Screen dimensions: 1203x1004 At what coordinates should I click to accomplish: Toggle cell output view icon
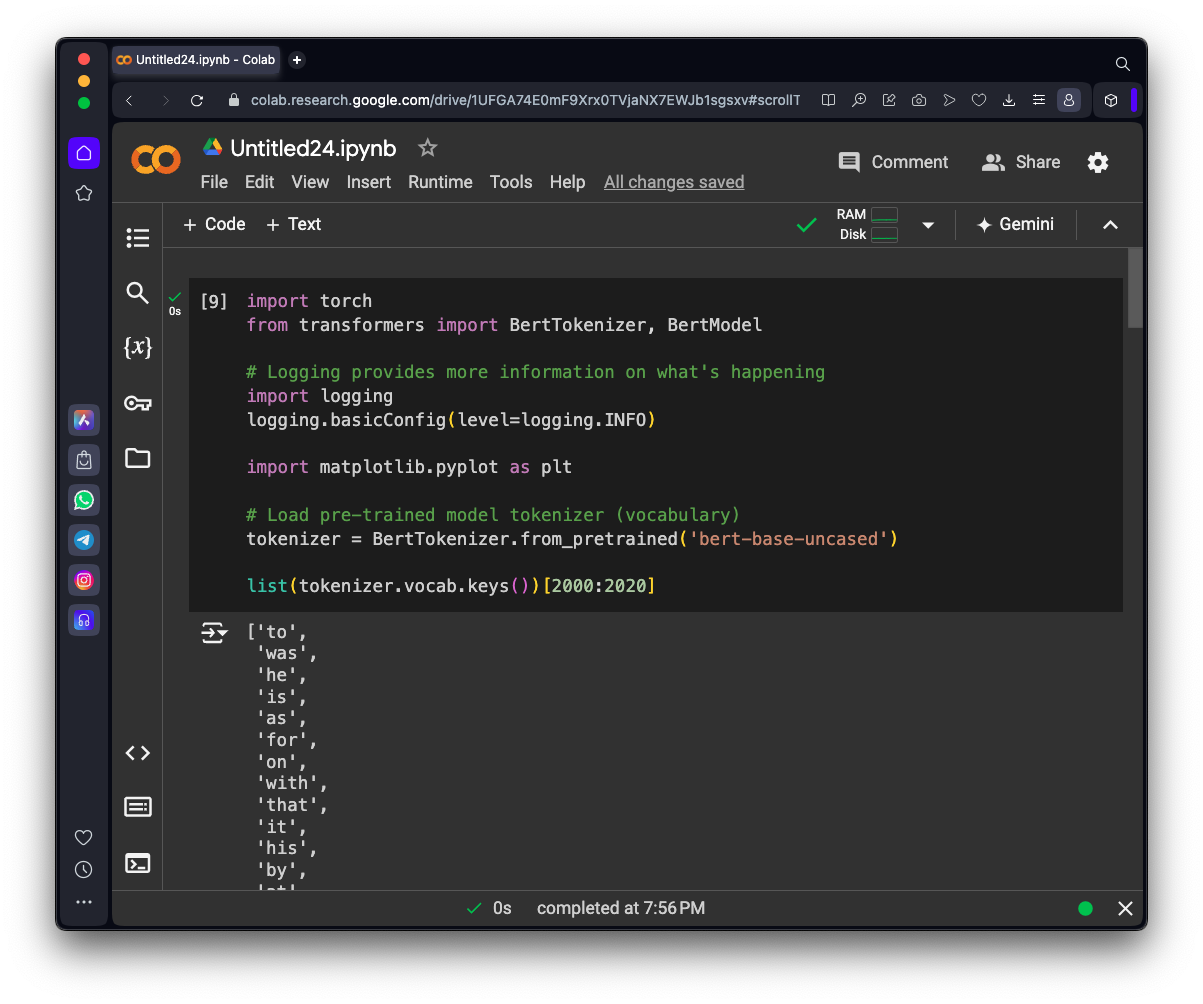[214, 633]
